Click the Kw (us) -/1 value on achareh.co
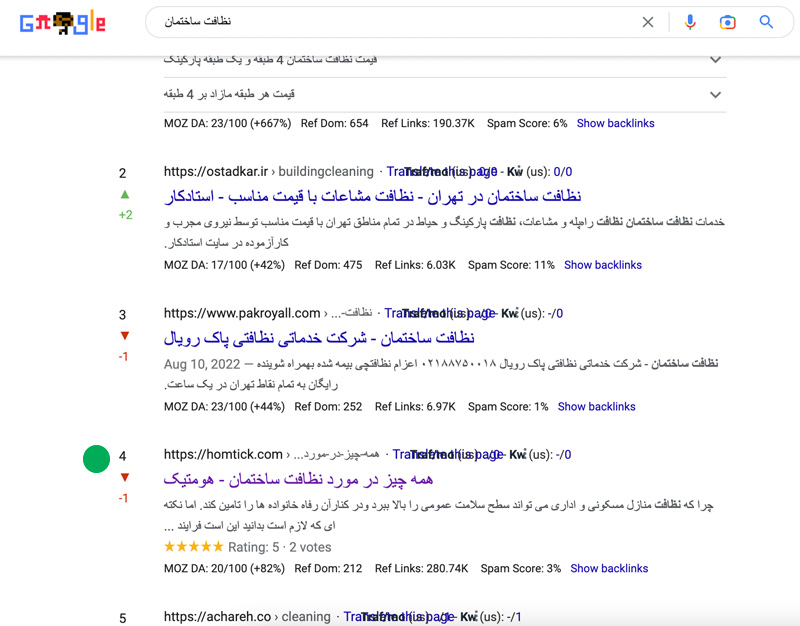800x626 pixels. (514, 617)
